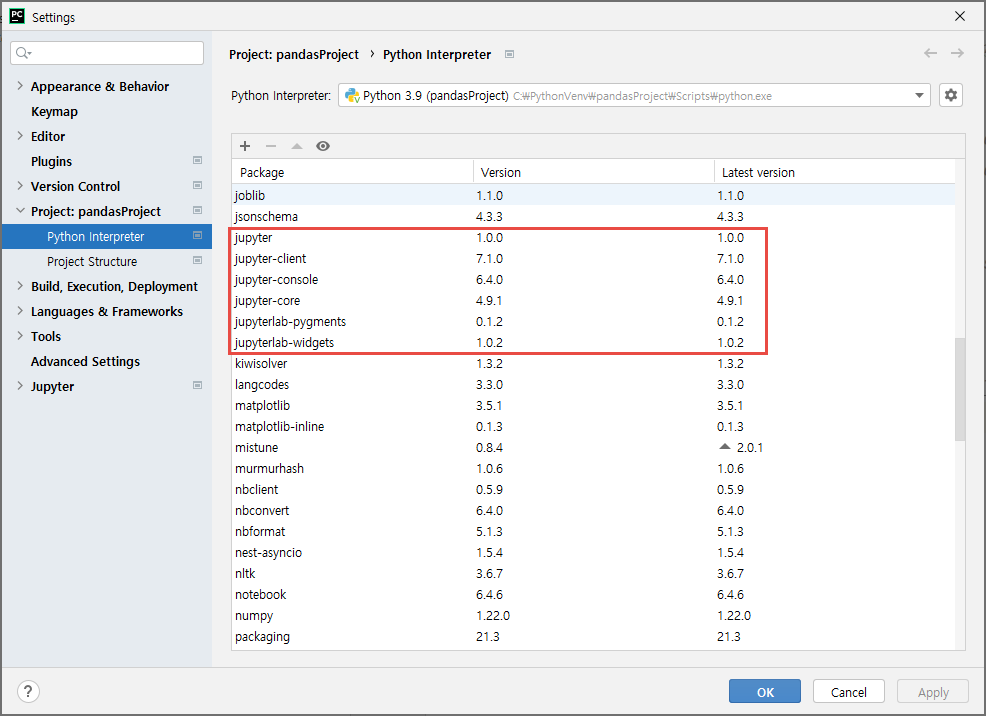The width and height of the screenshot is (986, 716).
Task: Select the numpy package row
Action: 593,615
